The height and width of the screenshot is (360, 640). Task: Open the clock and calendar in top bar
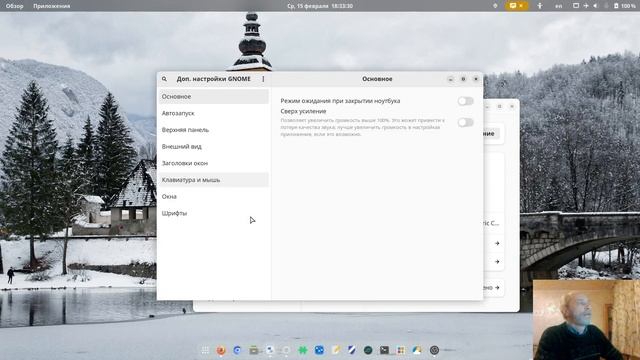pyautogui.click(x=320, y=6)
